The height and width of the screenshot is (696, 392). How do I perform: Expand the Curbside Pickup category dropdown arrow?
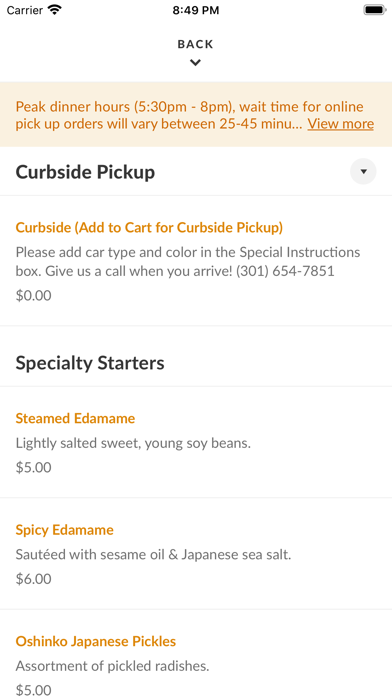click(363, 171)
